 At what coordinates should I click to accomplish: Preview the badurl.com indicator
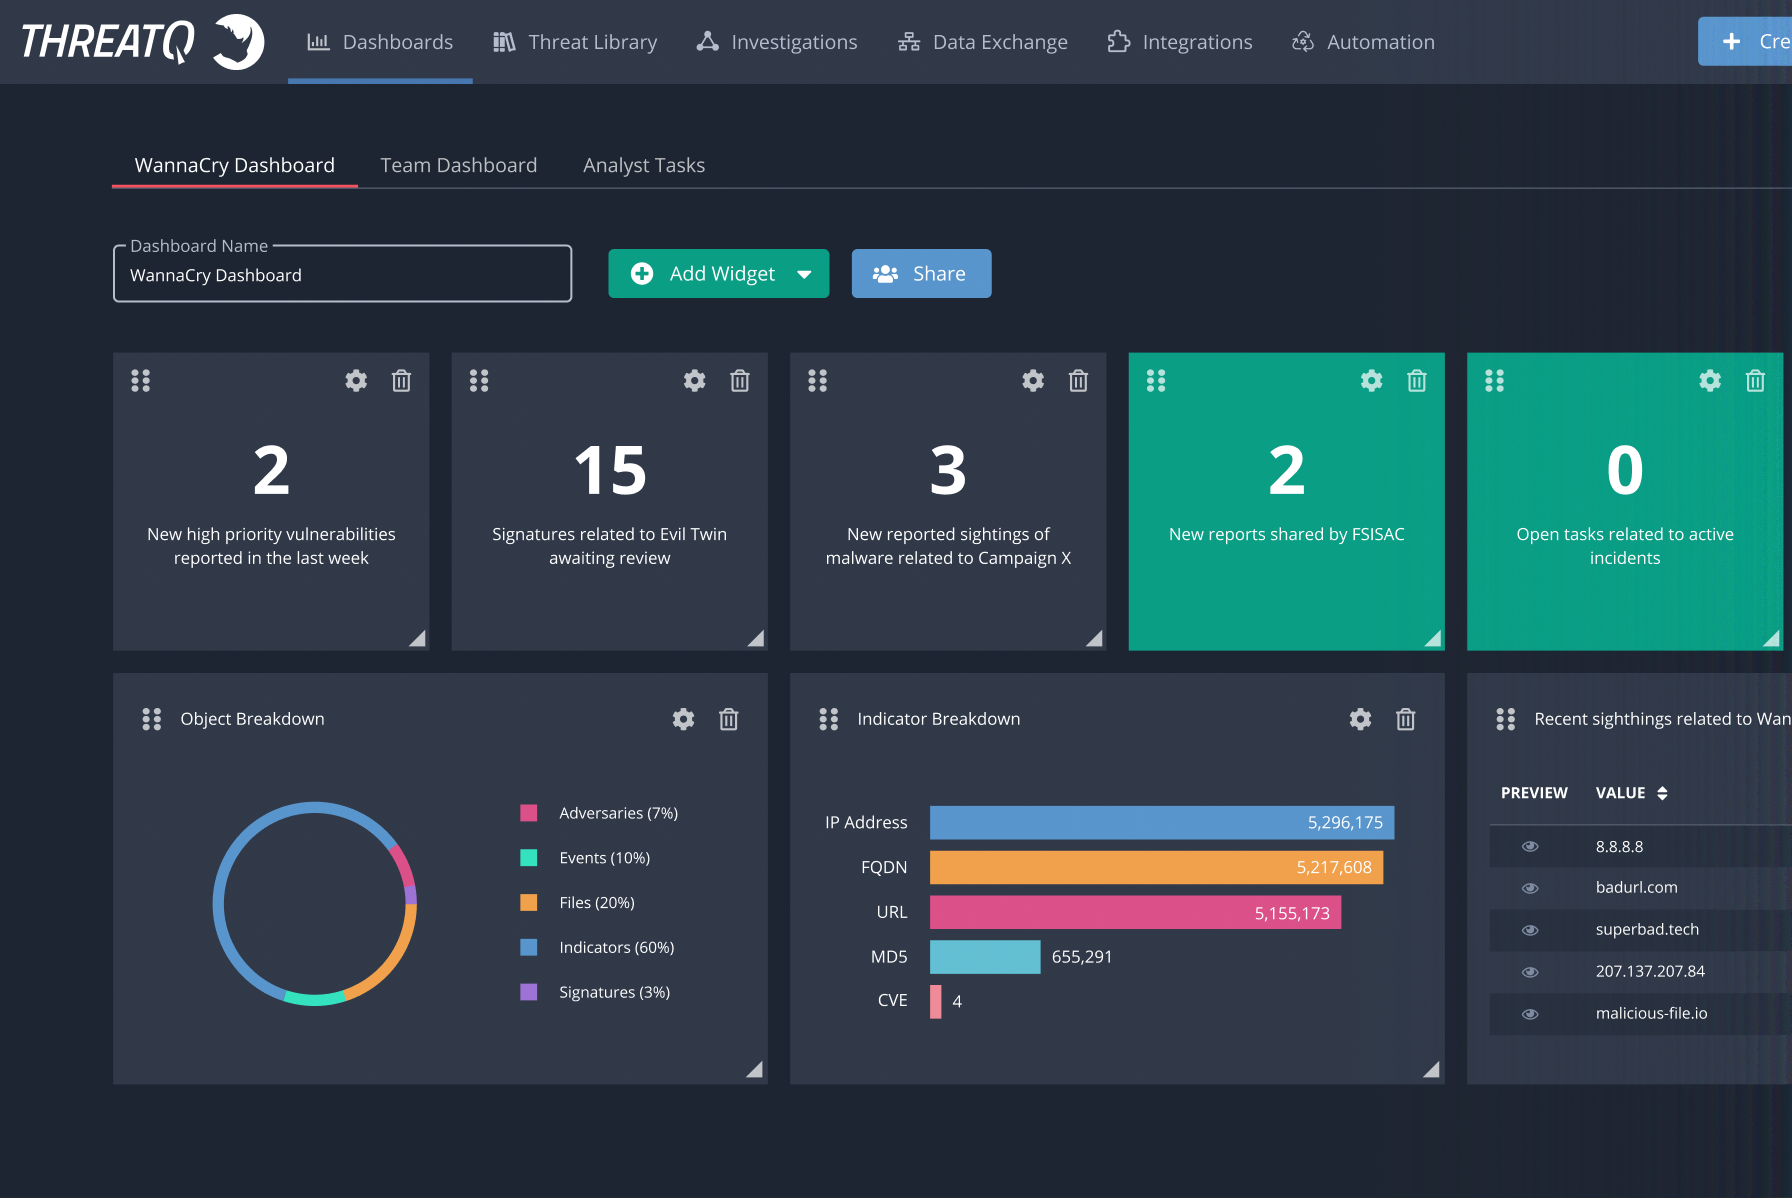point(1530,888)
